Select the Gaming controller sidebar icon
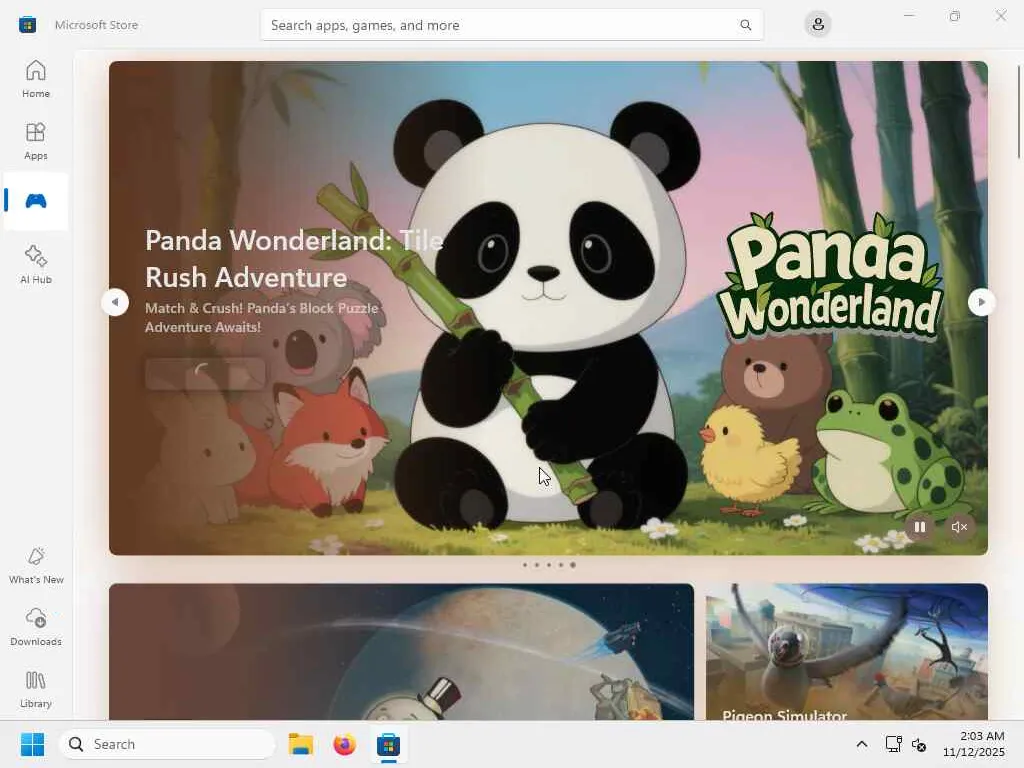The height and width of the screenshot is (768, 1024). 36,201
